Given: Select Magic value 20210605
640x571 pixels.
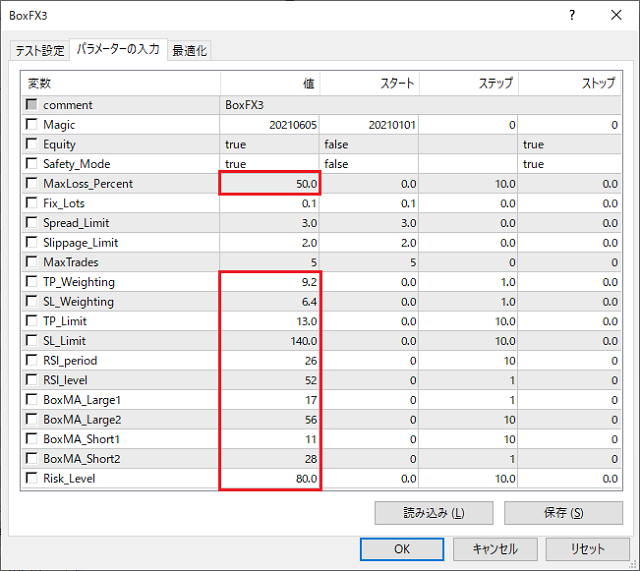Looking at the screenshot, I should [269, 124].
